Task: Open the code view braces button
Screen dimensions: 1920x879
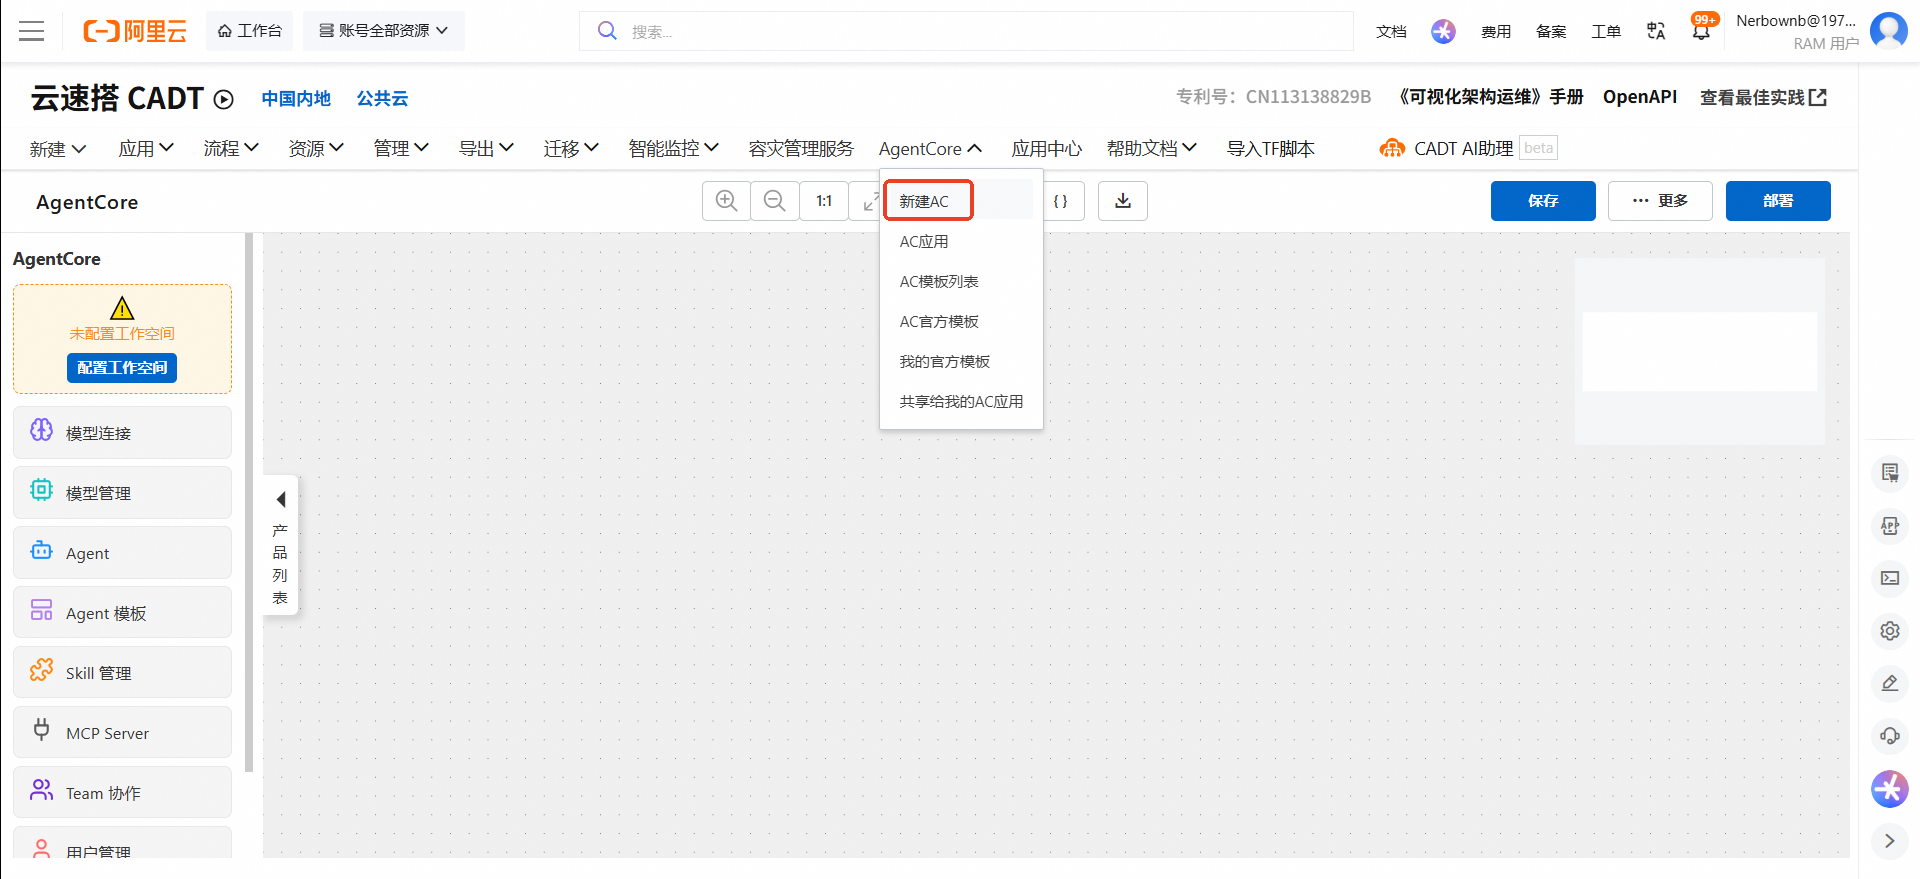Action: 1060,201
